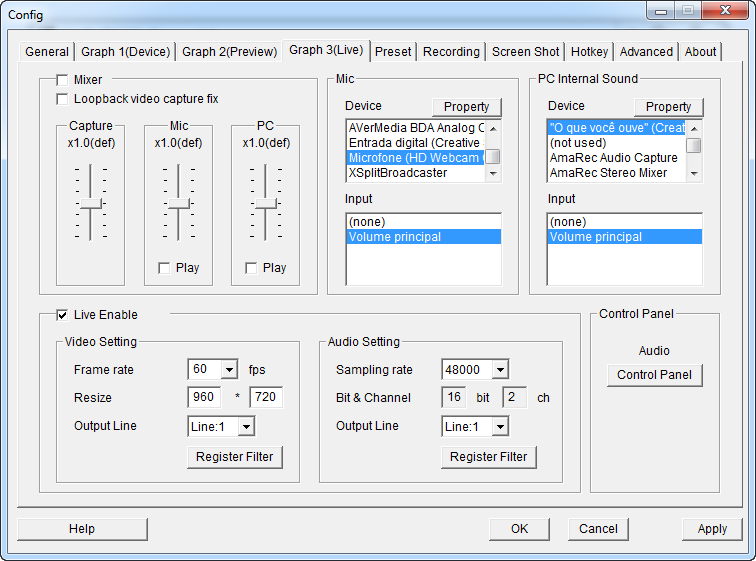Screen dimensions: 756x561
Task: Go to the Preset tab
Action: (x=393, y=52)
